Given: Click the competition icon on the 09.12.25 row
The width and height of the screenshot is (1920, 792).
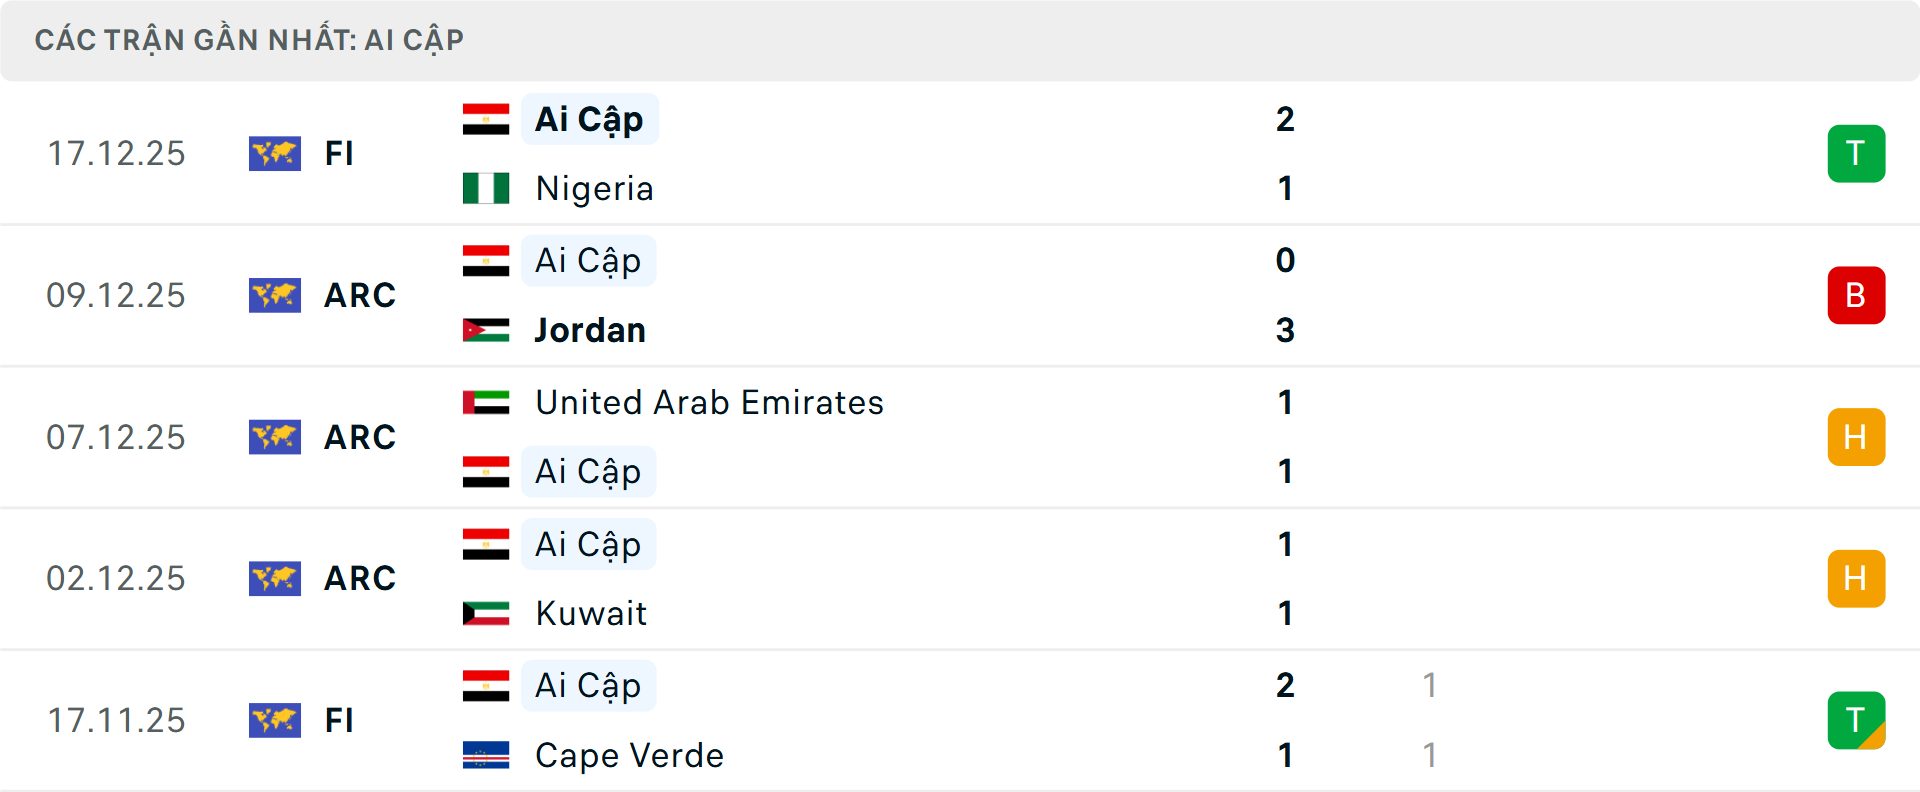Looking at the screenshot, I should pos(275,295).
